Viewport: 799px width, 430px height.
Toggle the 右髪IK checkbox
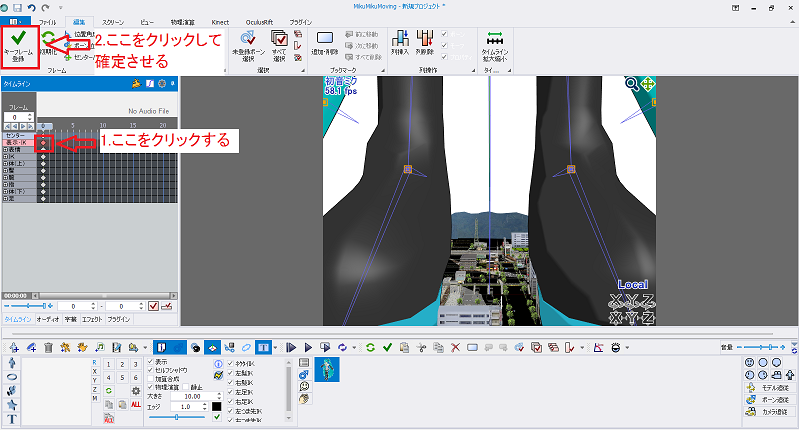click(230, 383)
